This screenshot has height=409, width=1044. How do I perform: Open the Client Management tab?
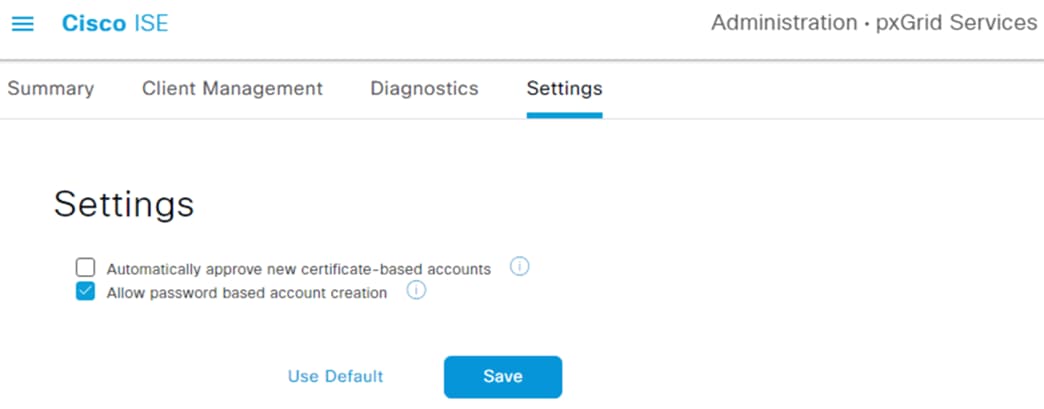point(232,89)
